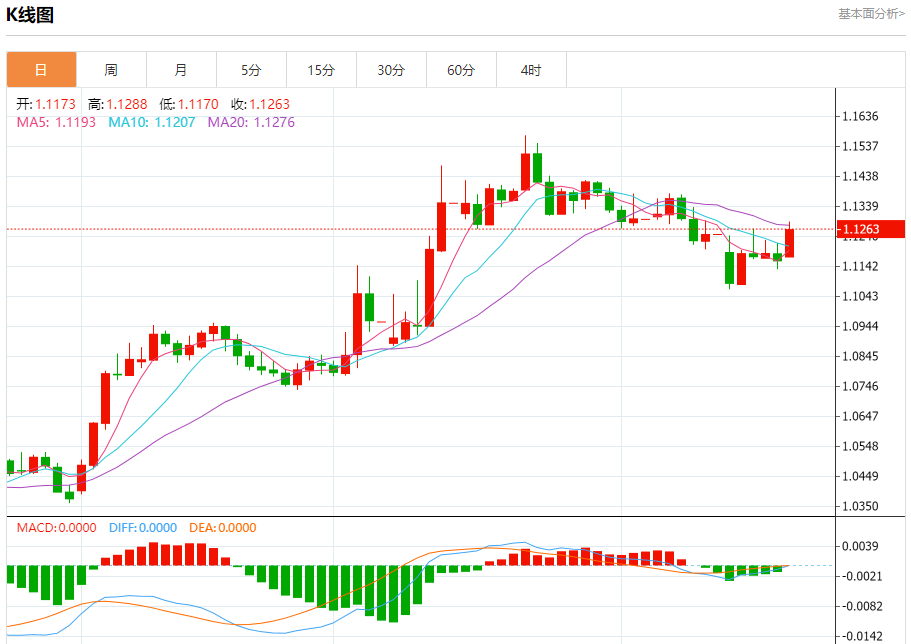Click the MA5: 1.1193 indicator label
Viewport: 911px width, 644px height.
pyautogui.click(x=56, y=122)
